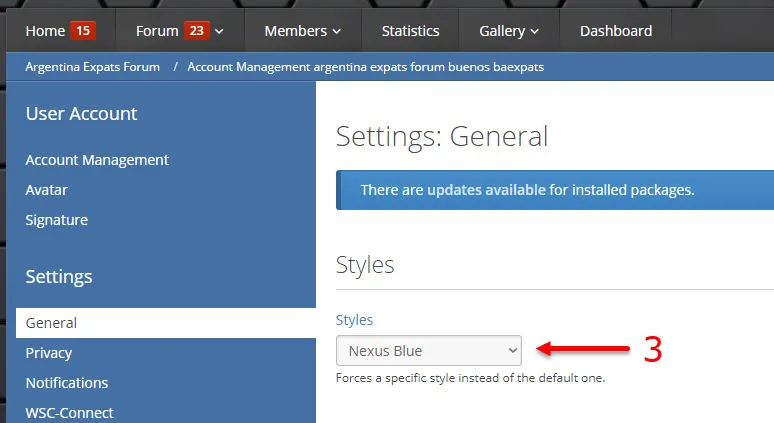Open the Styles select box showing Nexus Blue
774x423 pixels.
[429, 351]
